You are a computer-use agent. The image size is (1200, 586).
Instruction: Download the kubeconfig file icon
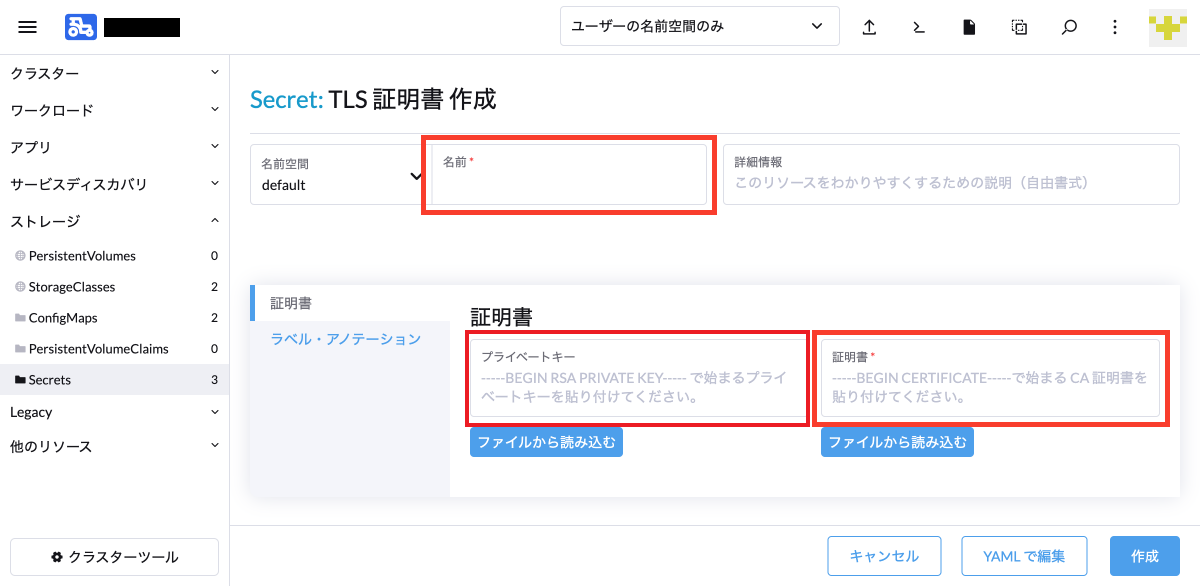[969, 27]
